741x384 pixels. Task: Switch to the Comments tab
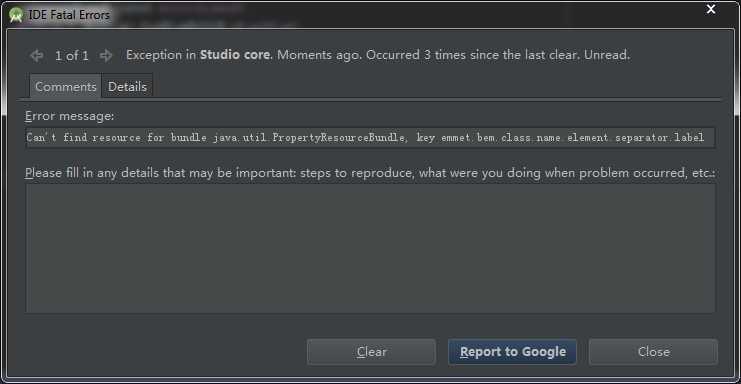click(x=66, y=86)
